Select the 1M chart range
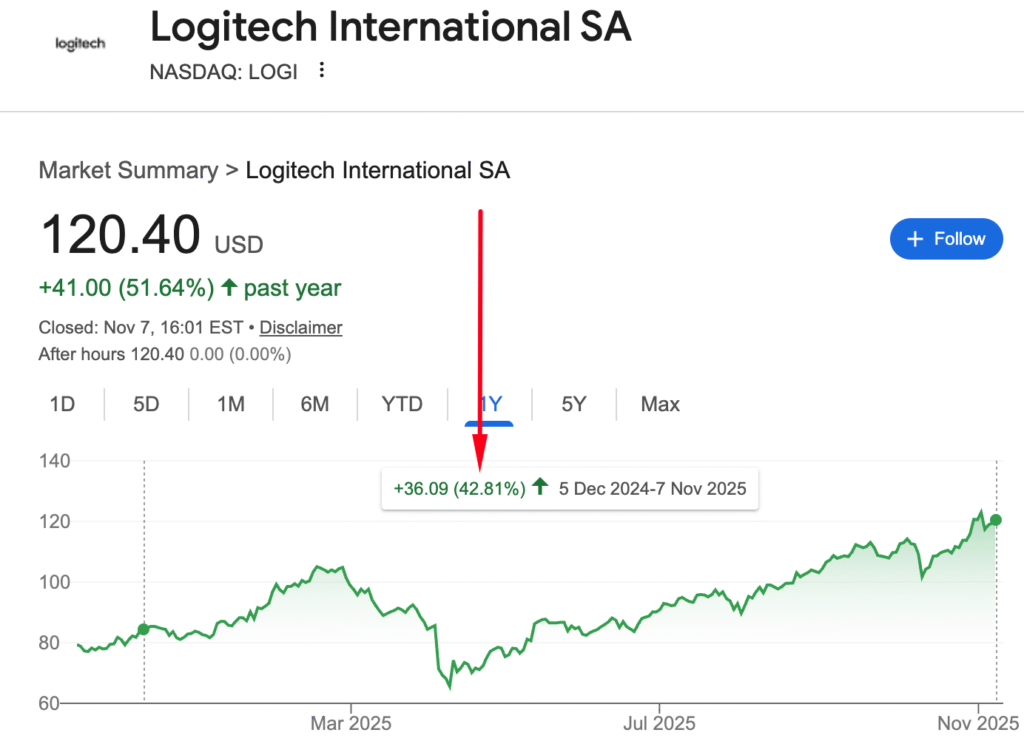This screenshot has width=1024, height=744. [230, 404]
